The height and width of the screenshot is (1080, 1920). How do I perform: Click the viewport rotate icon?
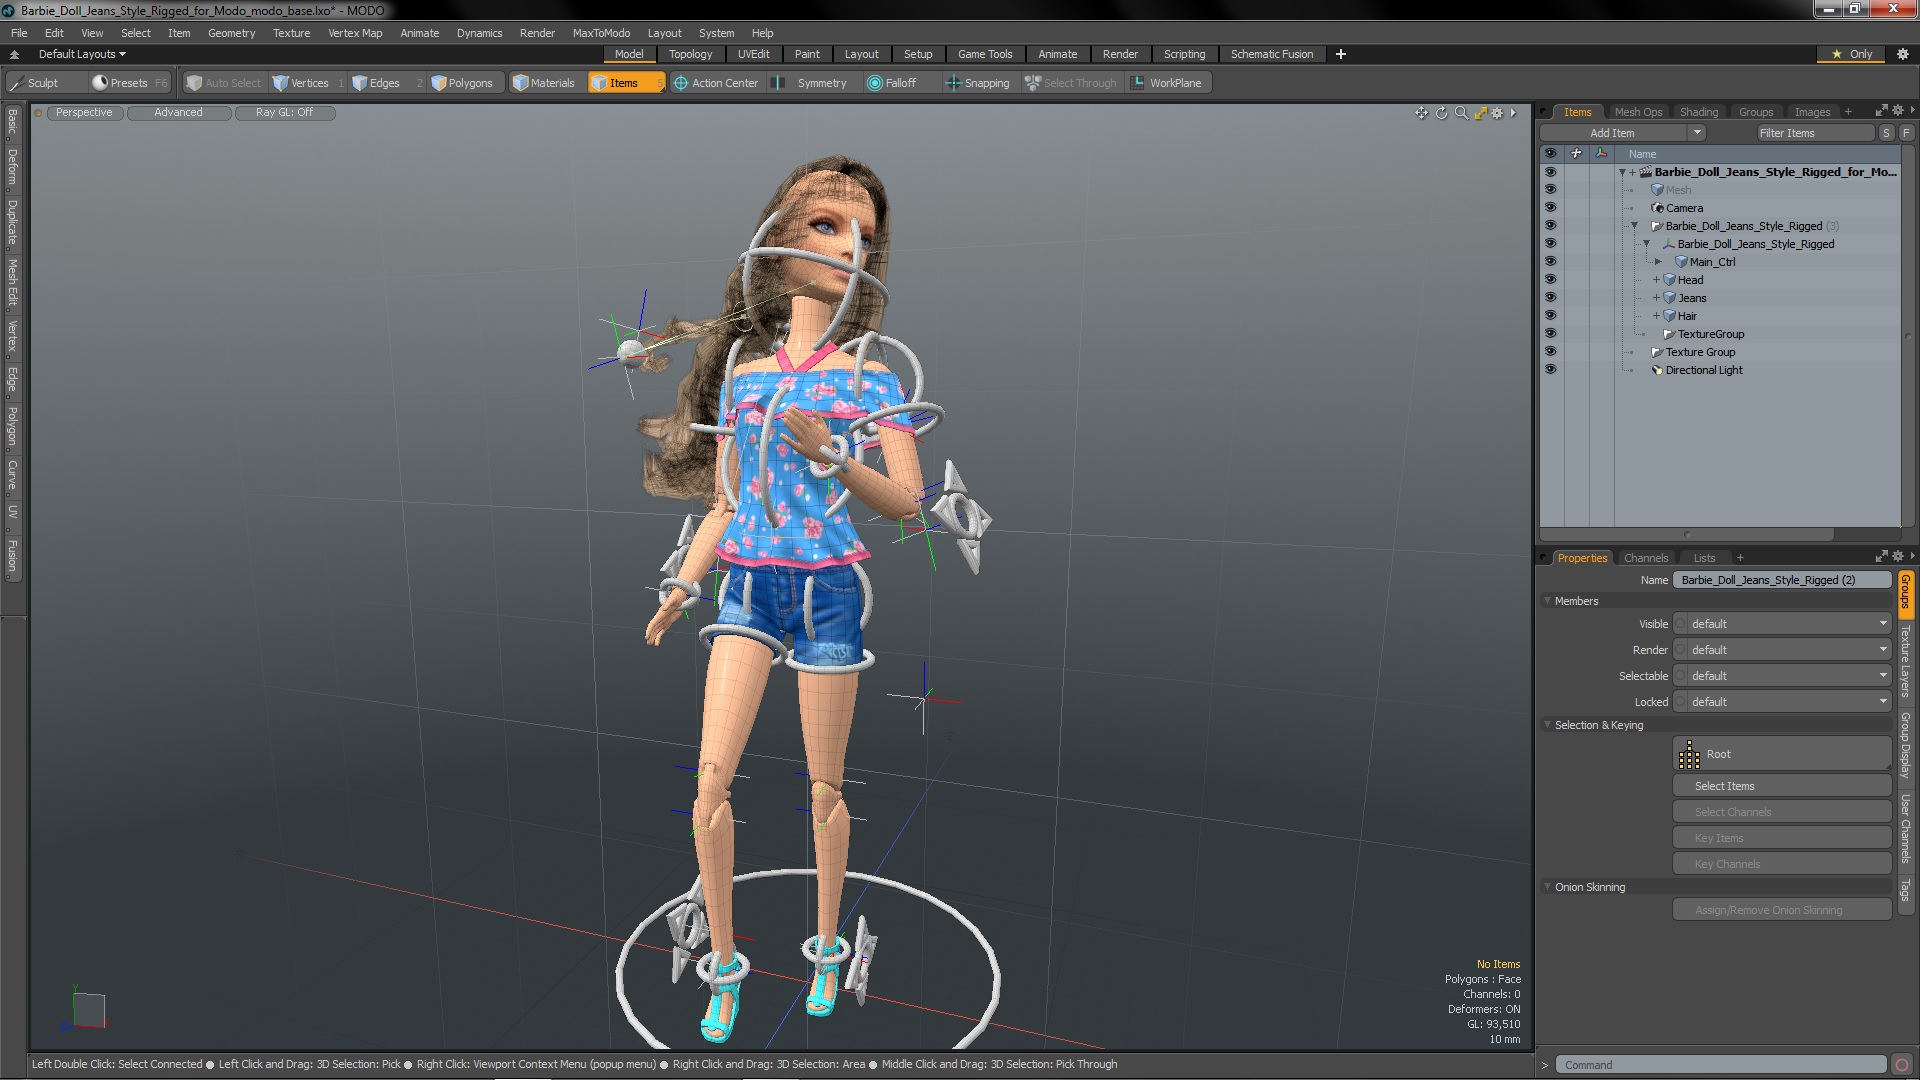click(x=1441, y=113)
